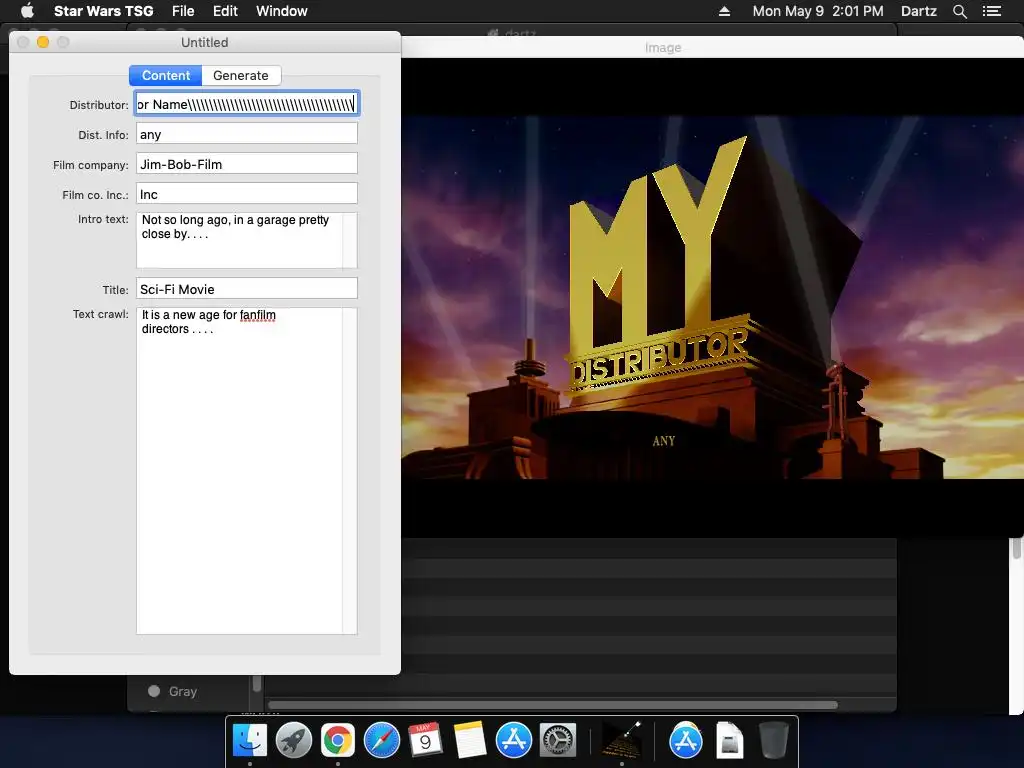Click the Dist. Info field containing any
This screenshot has width=1024, height=768.
[247, 134]
